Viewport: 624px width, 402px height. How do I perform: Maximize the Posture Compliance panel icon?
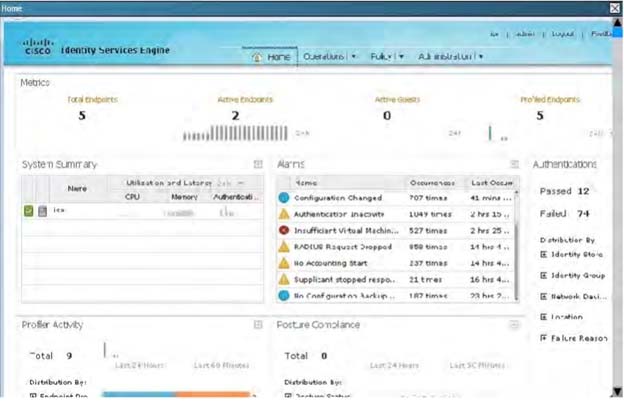pyautogui.click(x=514, y=325)
